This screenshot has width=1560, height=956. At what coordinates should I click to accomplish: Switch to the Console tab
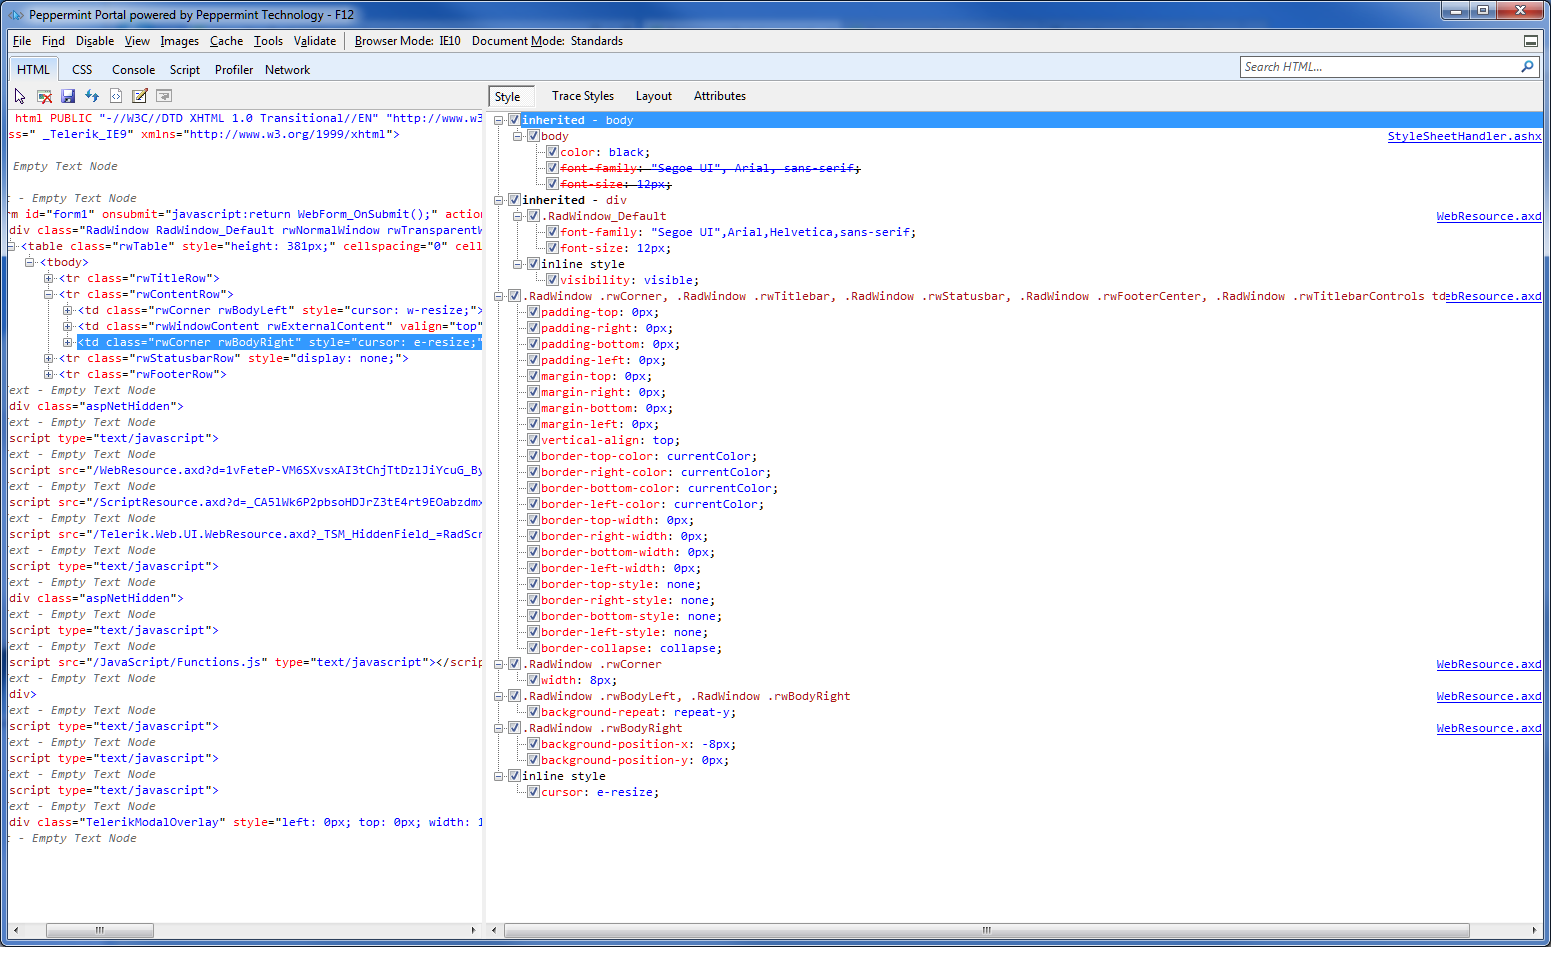point(133,70)
